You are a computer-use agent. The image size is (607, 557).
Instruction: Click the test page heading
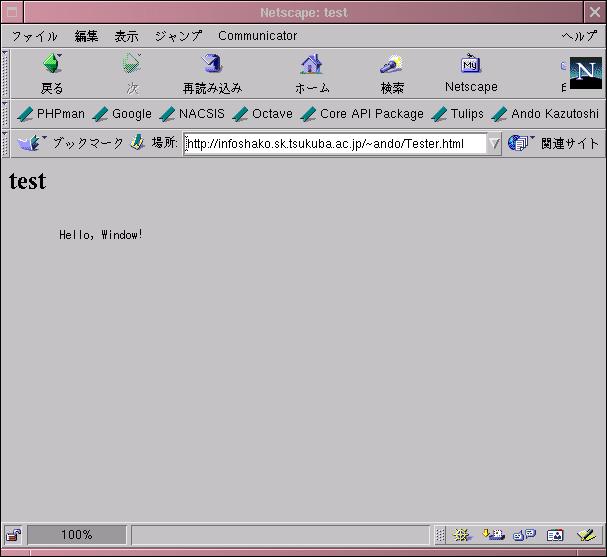[27, 181]
